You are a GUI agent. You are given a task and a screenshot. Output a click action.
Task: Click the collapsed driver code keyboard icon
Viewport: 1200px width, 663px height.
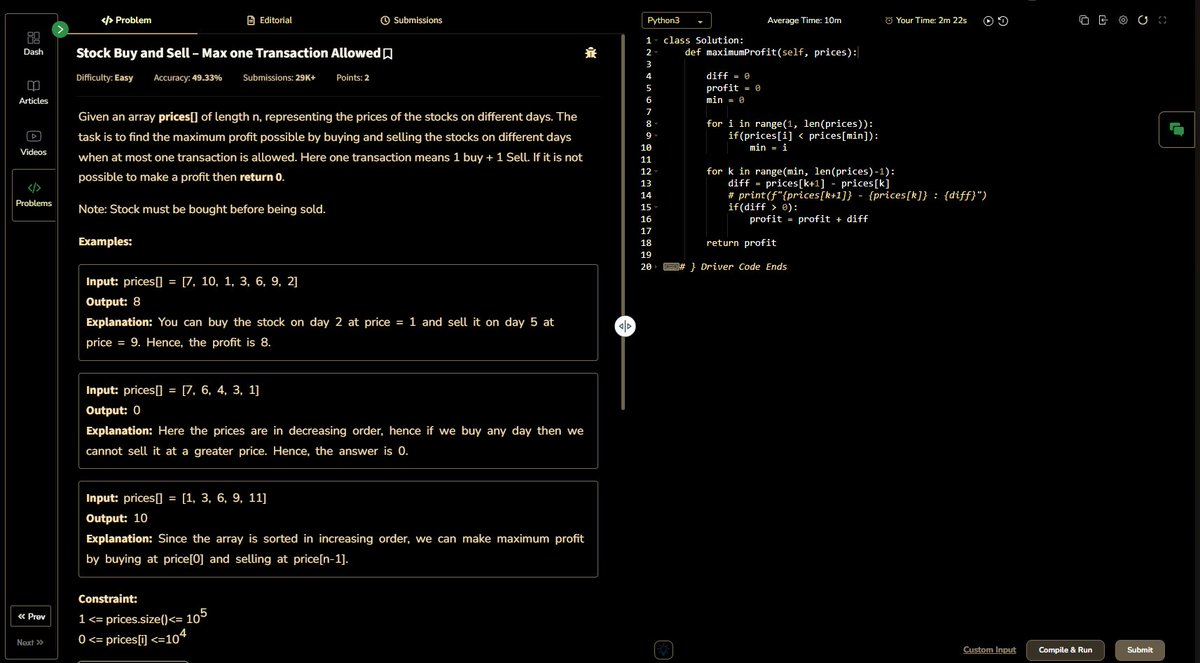(x=670, y=267)
